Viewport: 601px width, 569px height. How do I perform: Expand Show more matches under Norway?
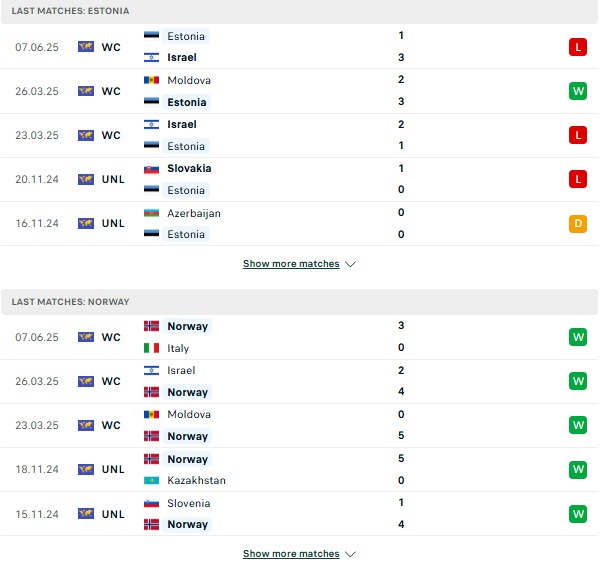point(291,554)
